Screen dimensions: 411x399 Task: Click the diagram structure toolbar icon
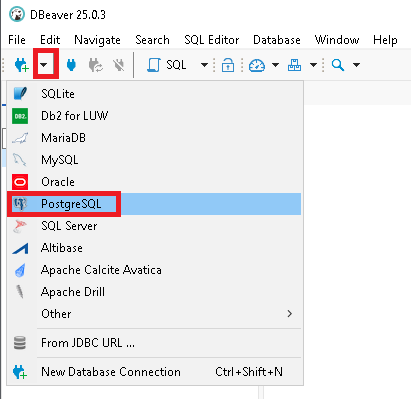coord(294,65)
